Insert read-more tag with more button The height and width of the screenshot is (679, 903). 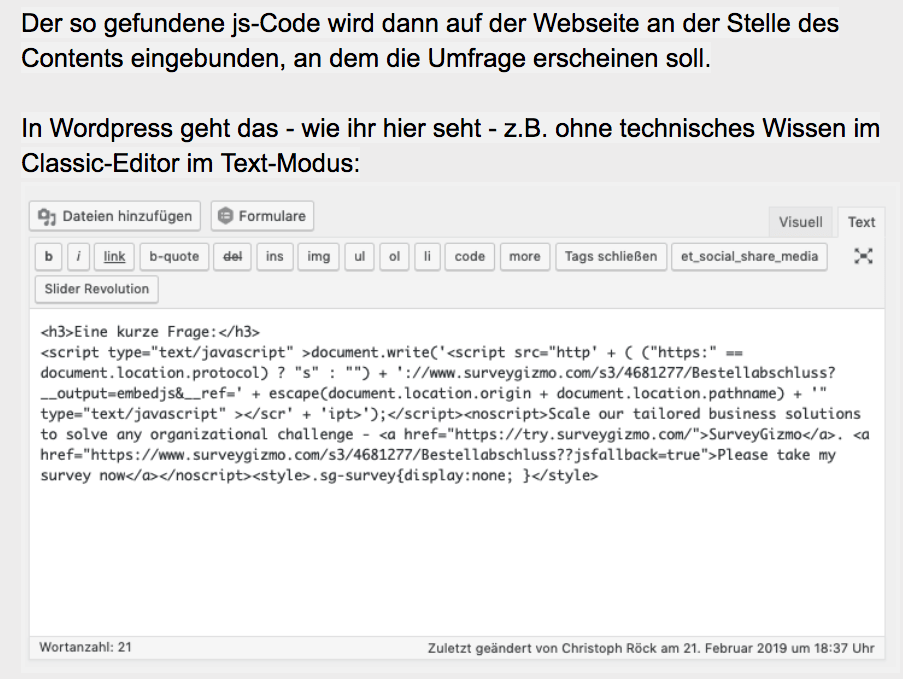(x=524, y=256)
